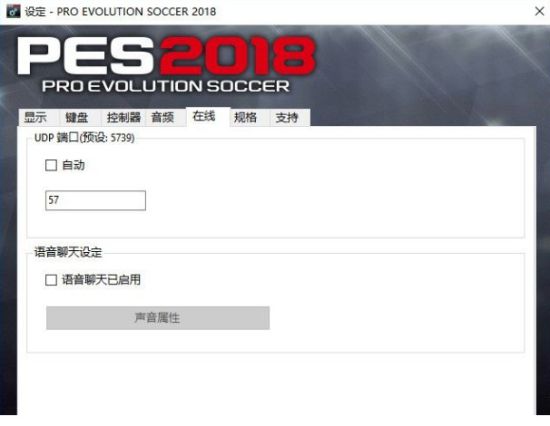This screenshot has width=550, height=426.
Task: Select the 控制器 tab
Action: pyautogui.click(x=123, y=117)
